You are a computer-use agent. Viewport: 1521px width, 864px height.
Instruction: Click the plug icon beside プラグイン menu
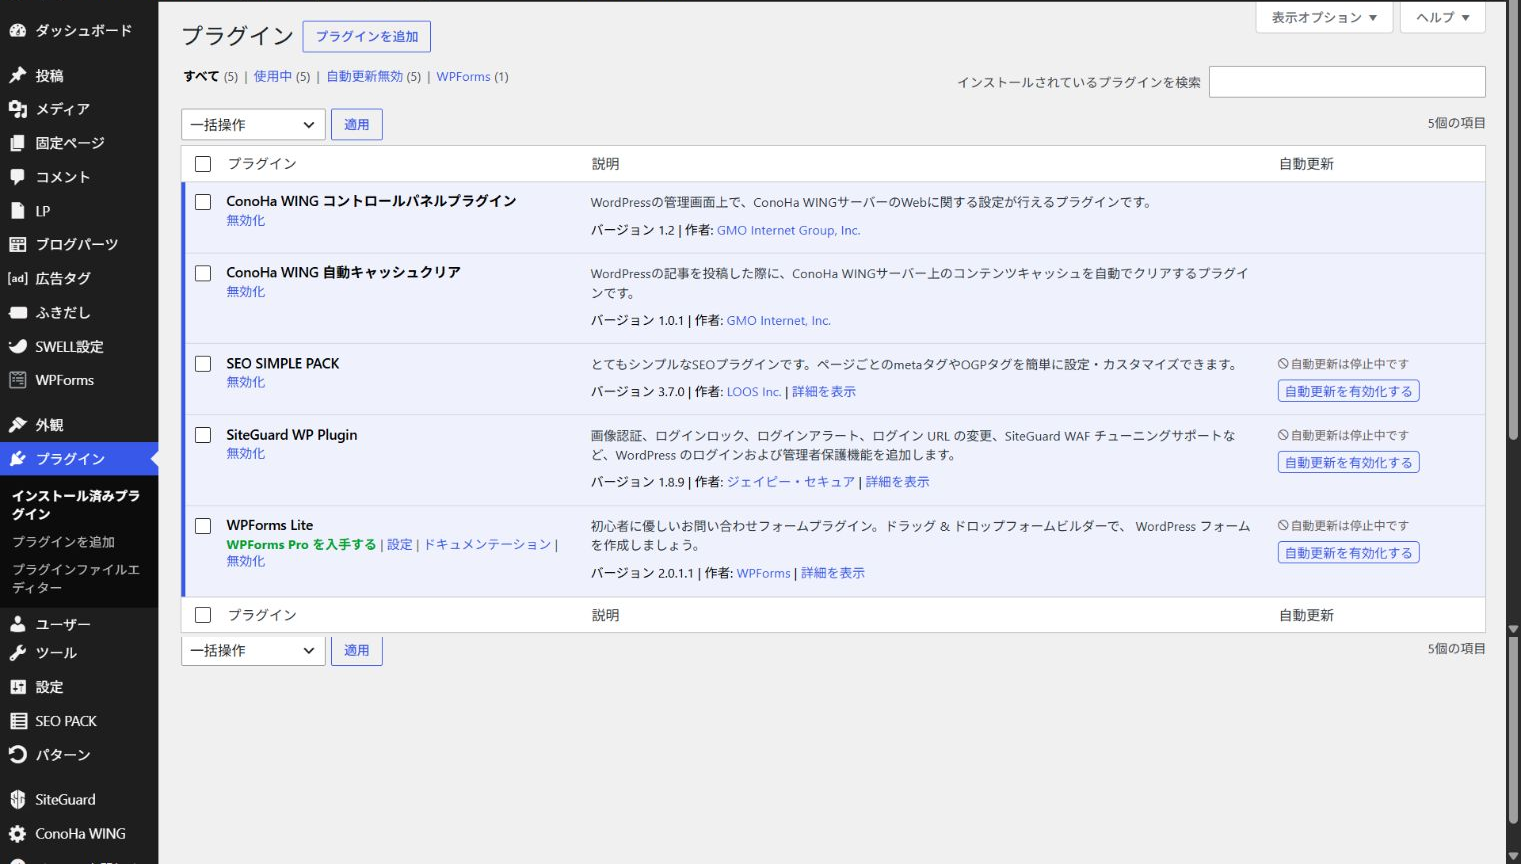(17, 459)
